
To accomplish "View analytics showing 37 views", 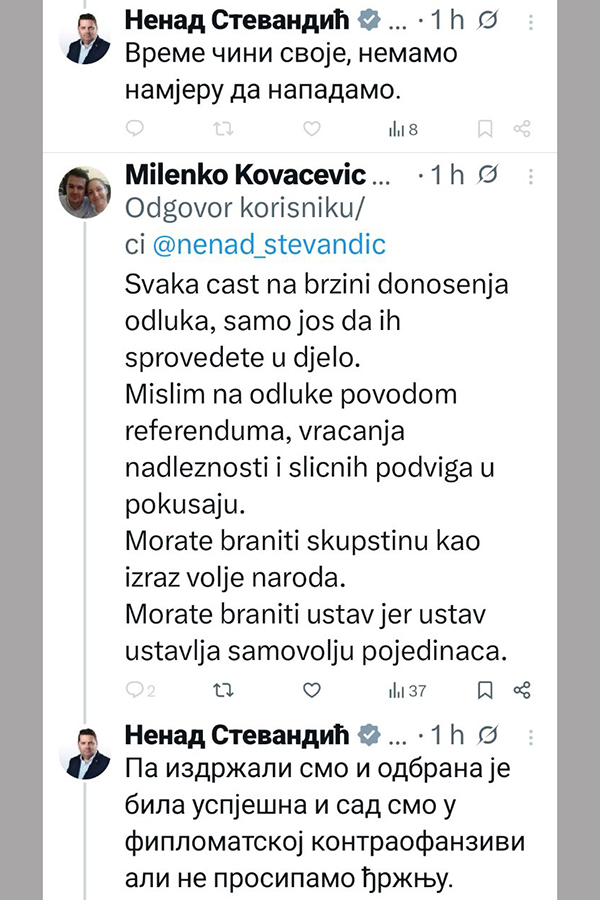I will (407, 690).
